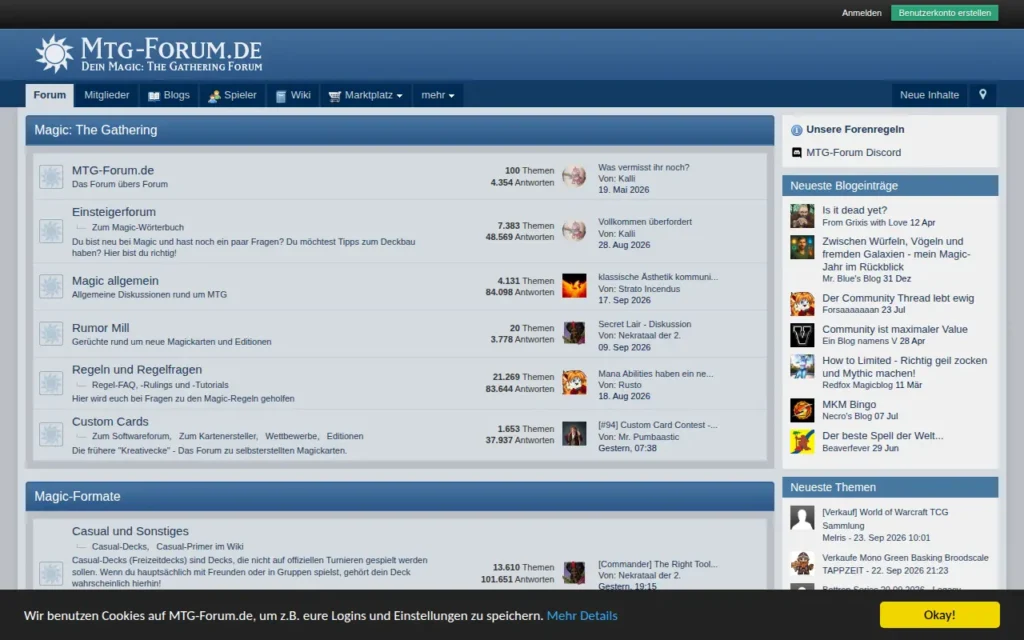Open Unsere Forenregeln link
This screenshot has width=1024, height=640.
[x=855, y=129]
